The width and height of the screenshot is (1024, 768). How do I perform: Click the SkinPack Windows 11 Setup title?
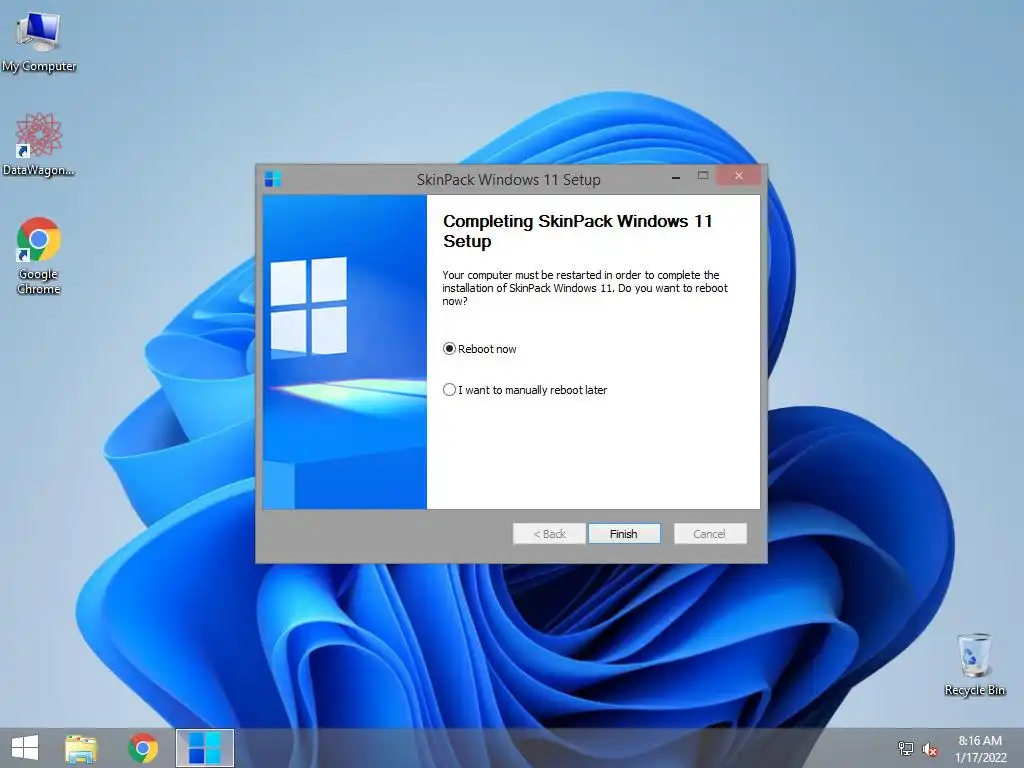click(x=509, y=180)
